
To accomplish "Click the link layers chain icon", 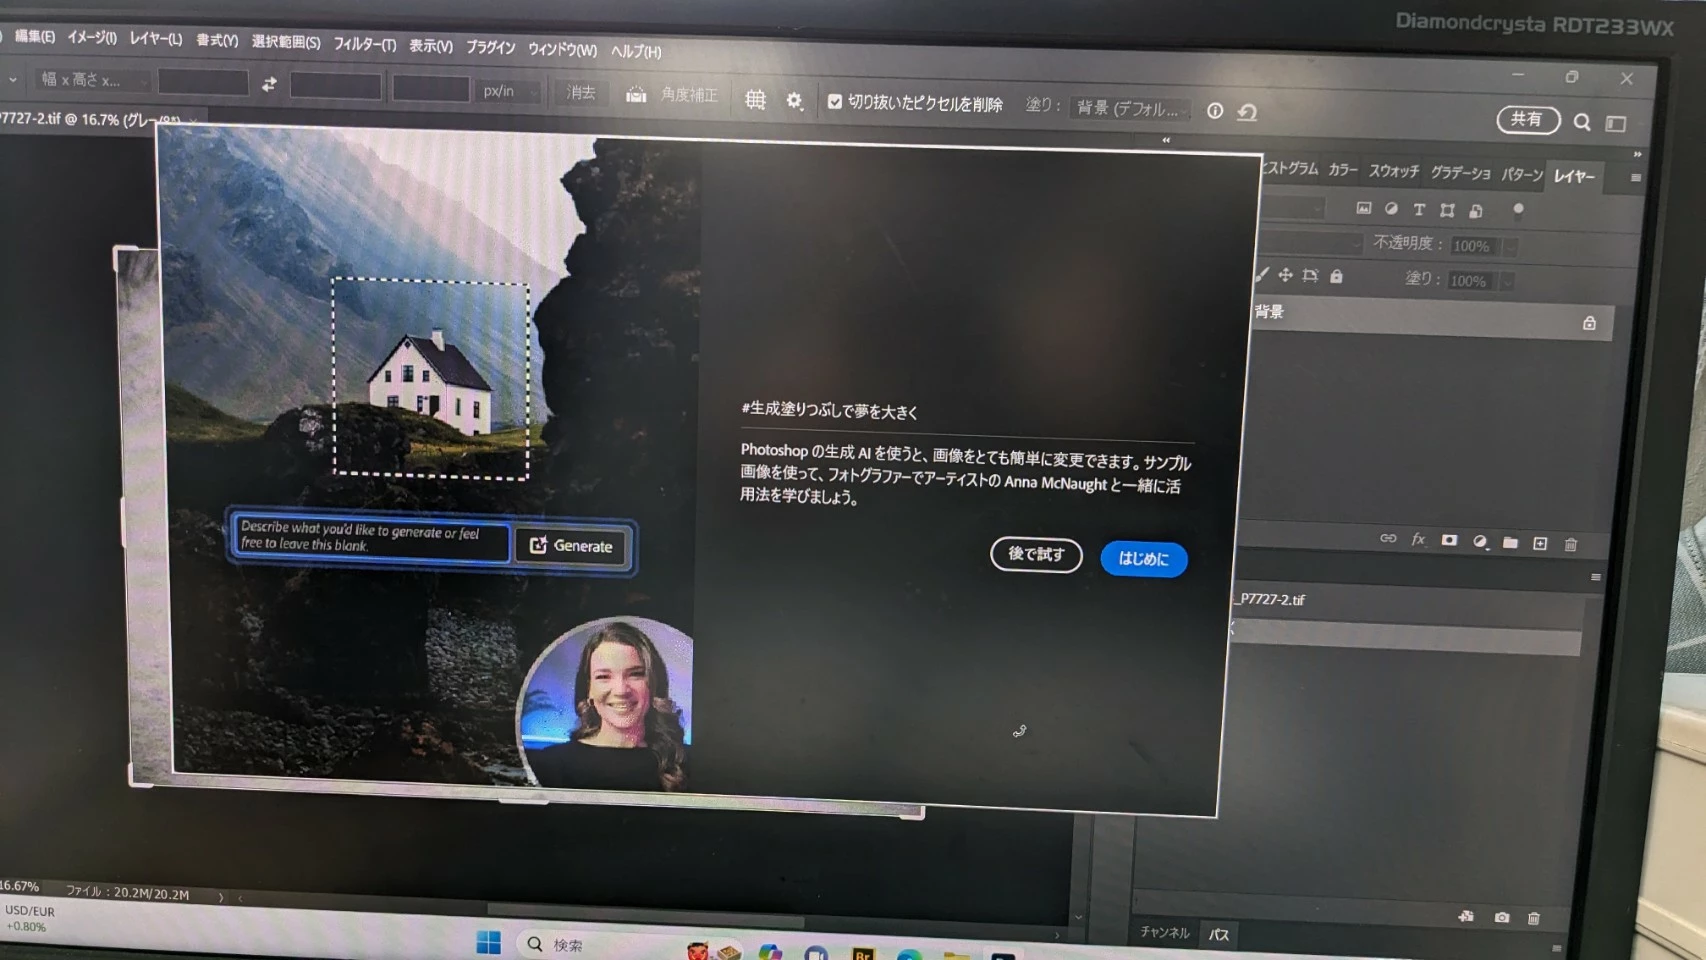I will click(x=1388, y=538).
